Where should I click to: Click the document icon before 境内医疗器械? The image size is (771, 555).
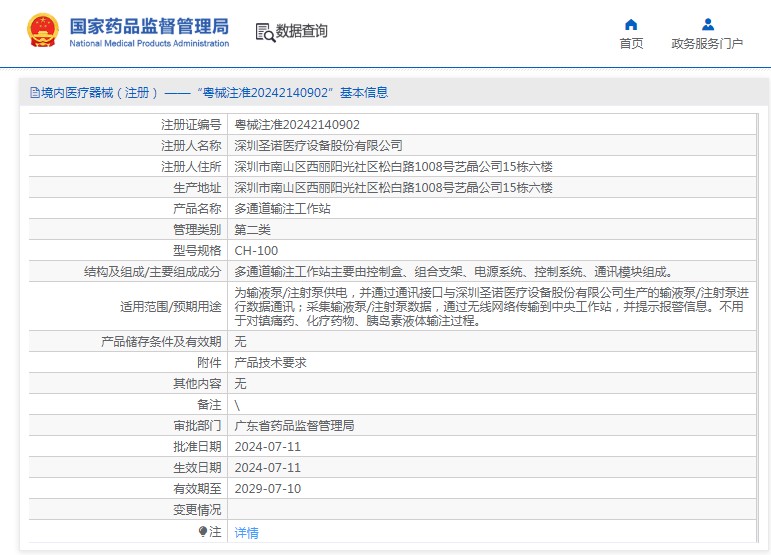click(x=34, y=93)
